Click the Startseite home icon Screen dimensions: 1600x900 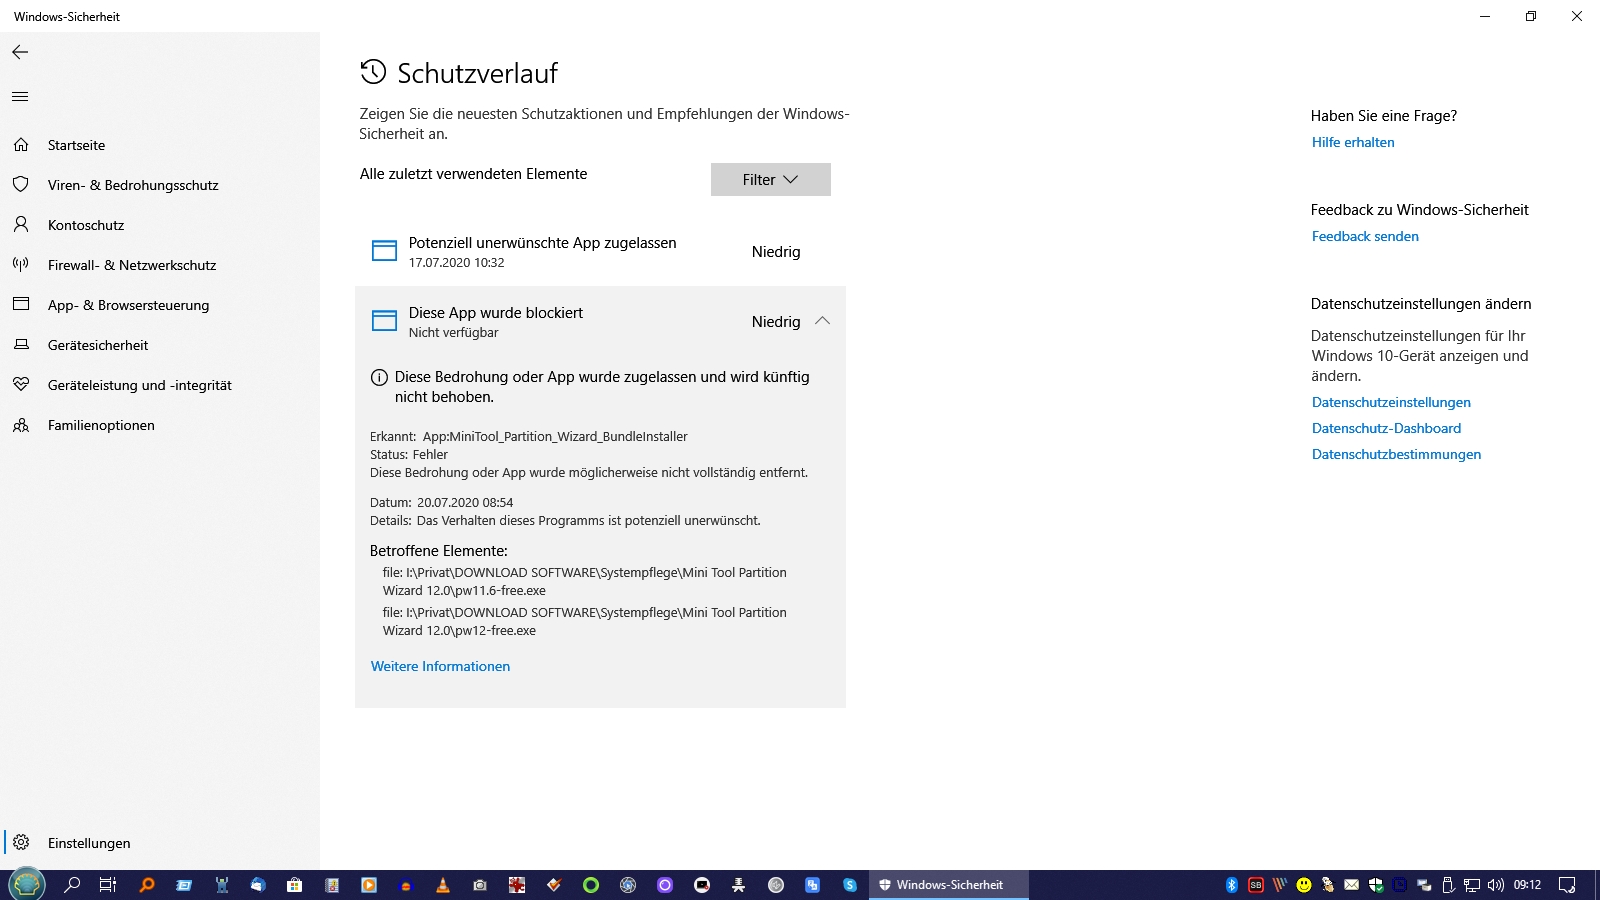pos(21,145)
